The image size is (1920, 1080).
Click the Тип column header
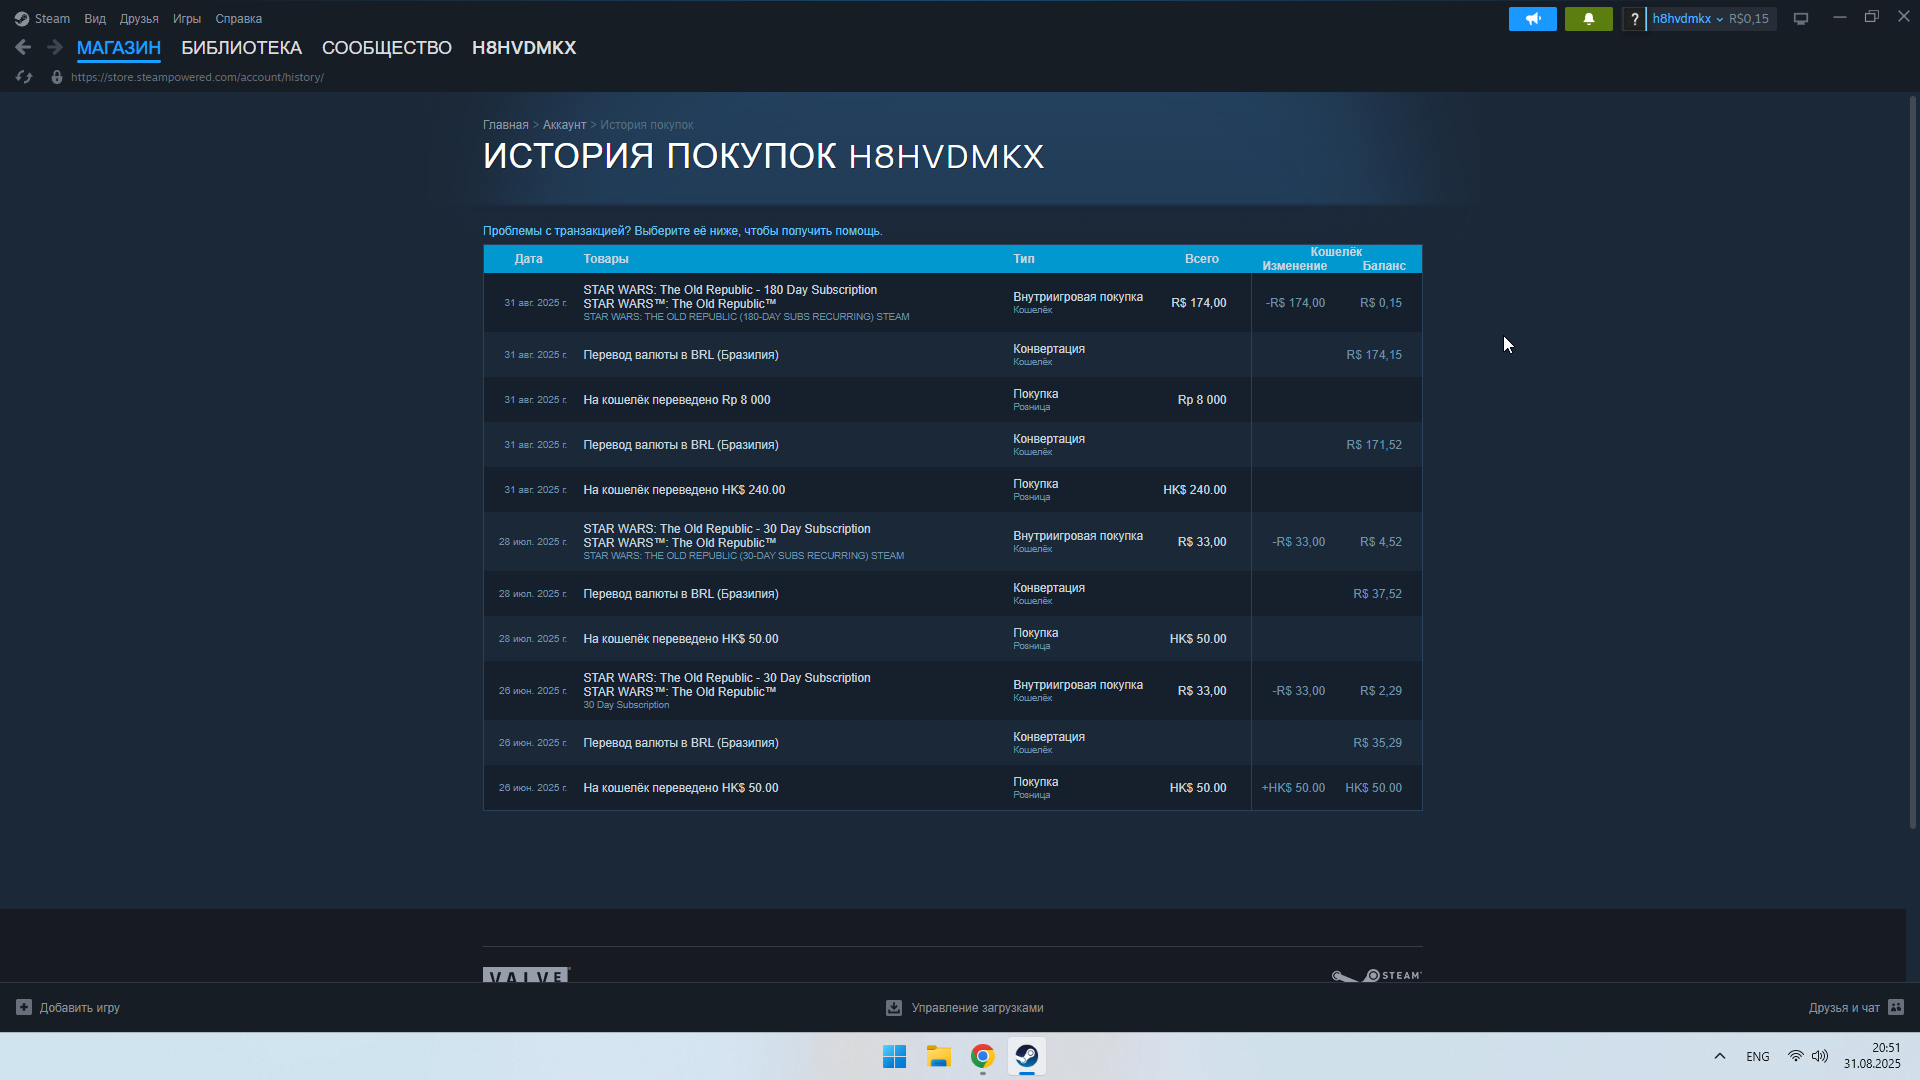coord(1024,259)
